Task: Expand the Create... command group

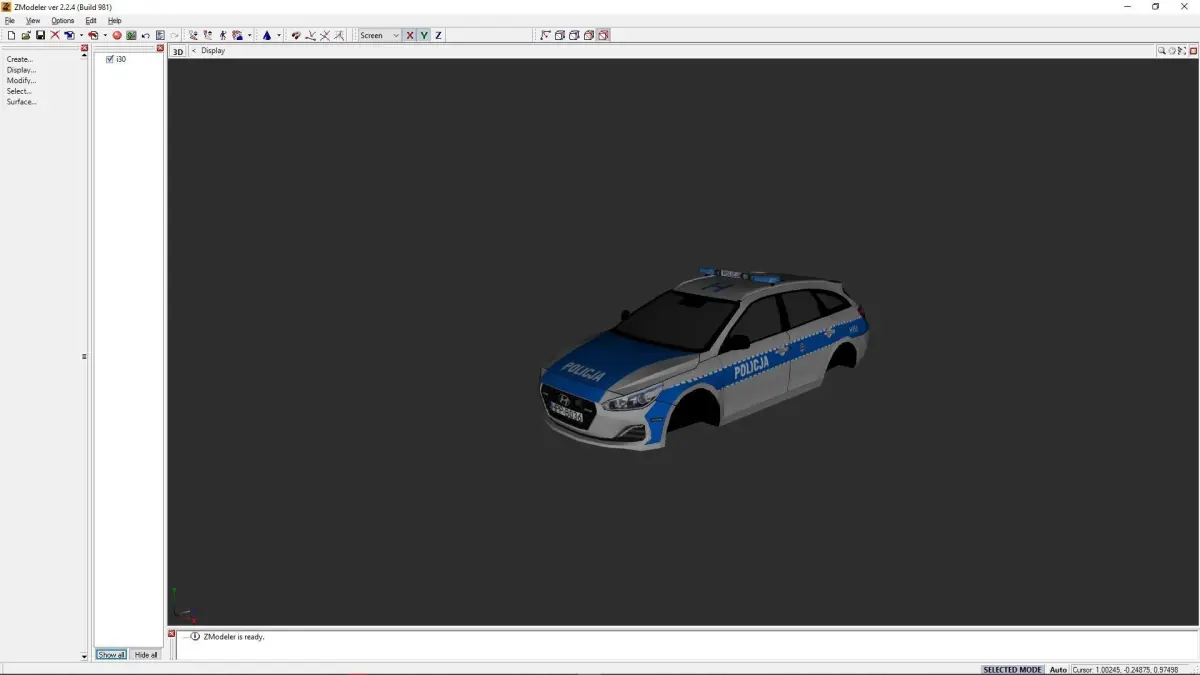Action: coord(20,59)
